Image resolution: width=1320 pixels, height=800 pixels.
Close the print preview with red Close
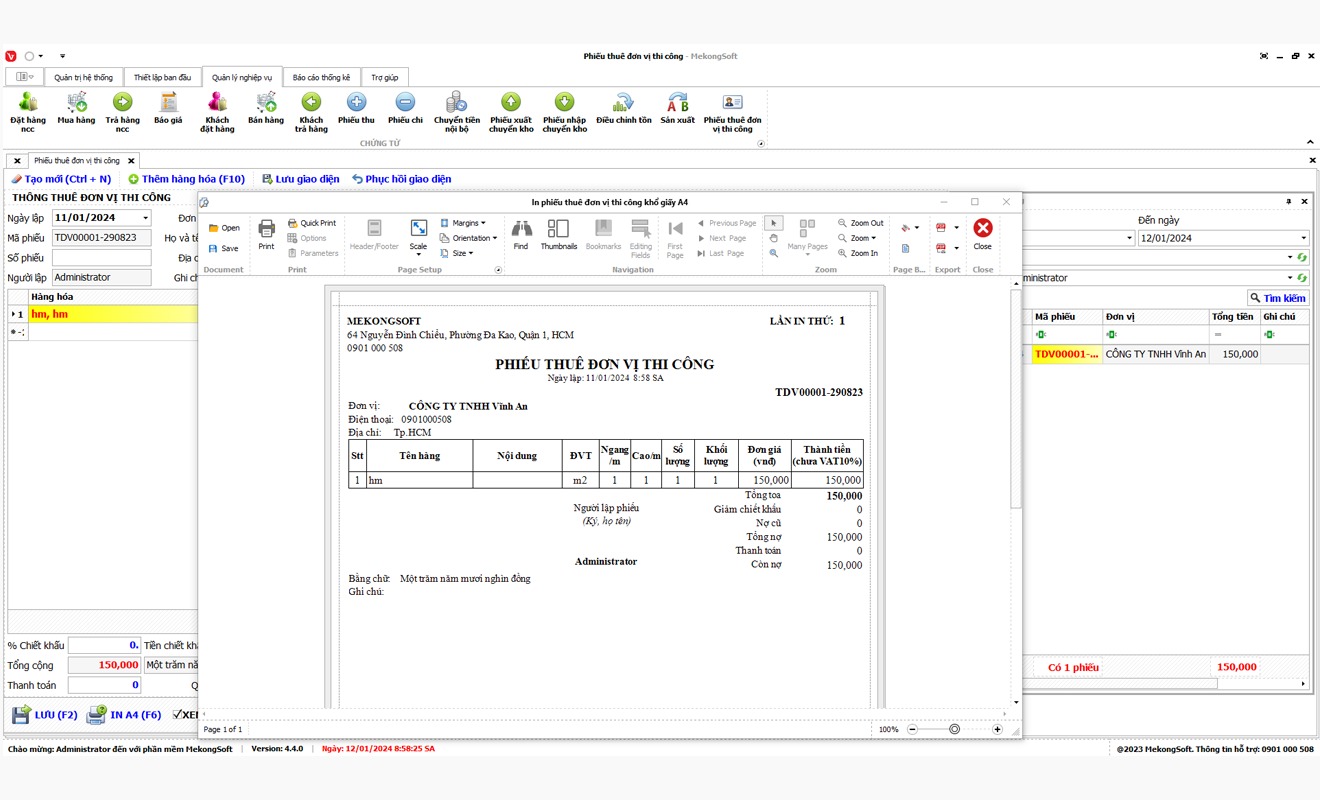(982, 234)
